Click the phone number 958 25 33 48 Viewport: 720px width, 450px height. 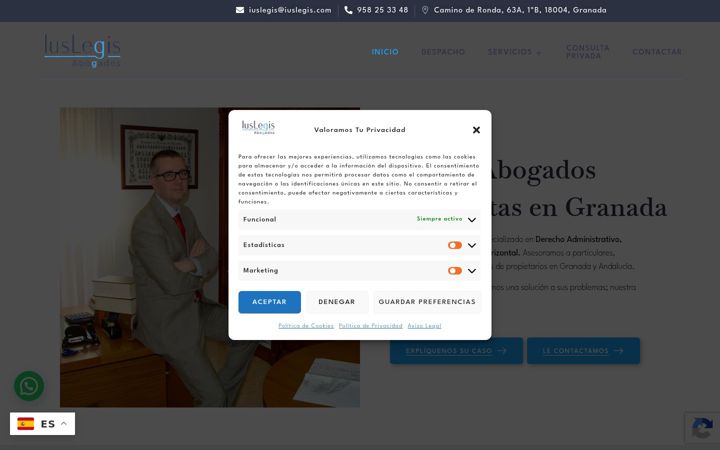[382, 10]
